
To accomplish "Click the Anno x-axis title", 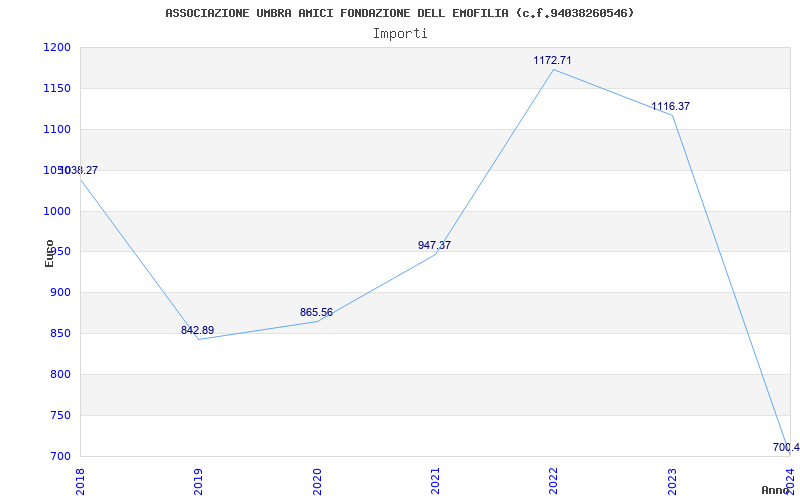I will pos(776,490).
